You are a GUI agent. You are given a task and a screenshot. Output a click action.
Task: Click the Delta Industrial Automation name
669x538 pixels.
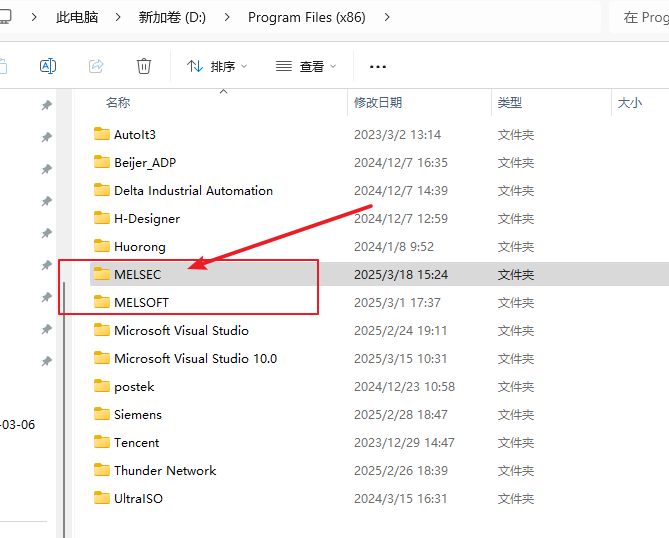click(193, 191)
